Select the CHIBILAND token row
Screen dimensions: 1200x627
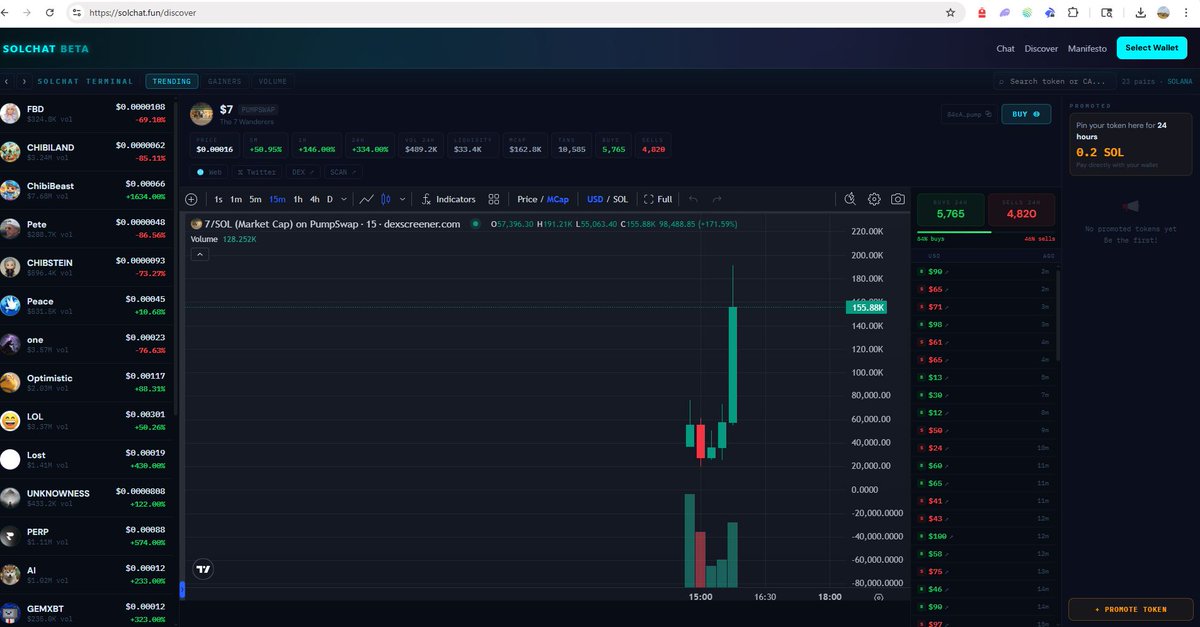click(87, 151)
